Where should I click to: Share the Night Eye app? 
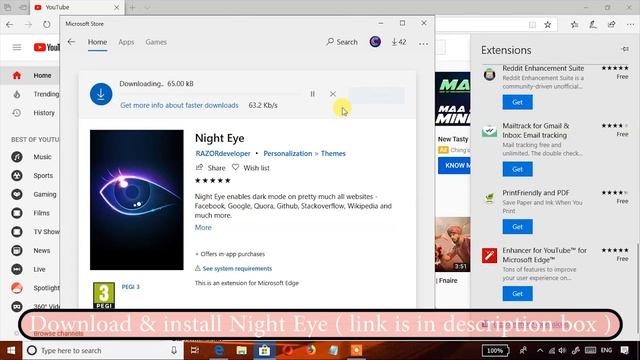point(211,168)
